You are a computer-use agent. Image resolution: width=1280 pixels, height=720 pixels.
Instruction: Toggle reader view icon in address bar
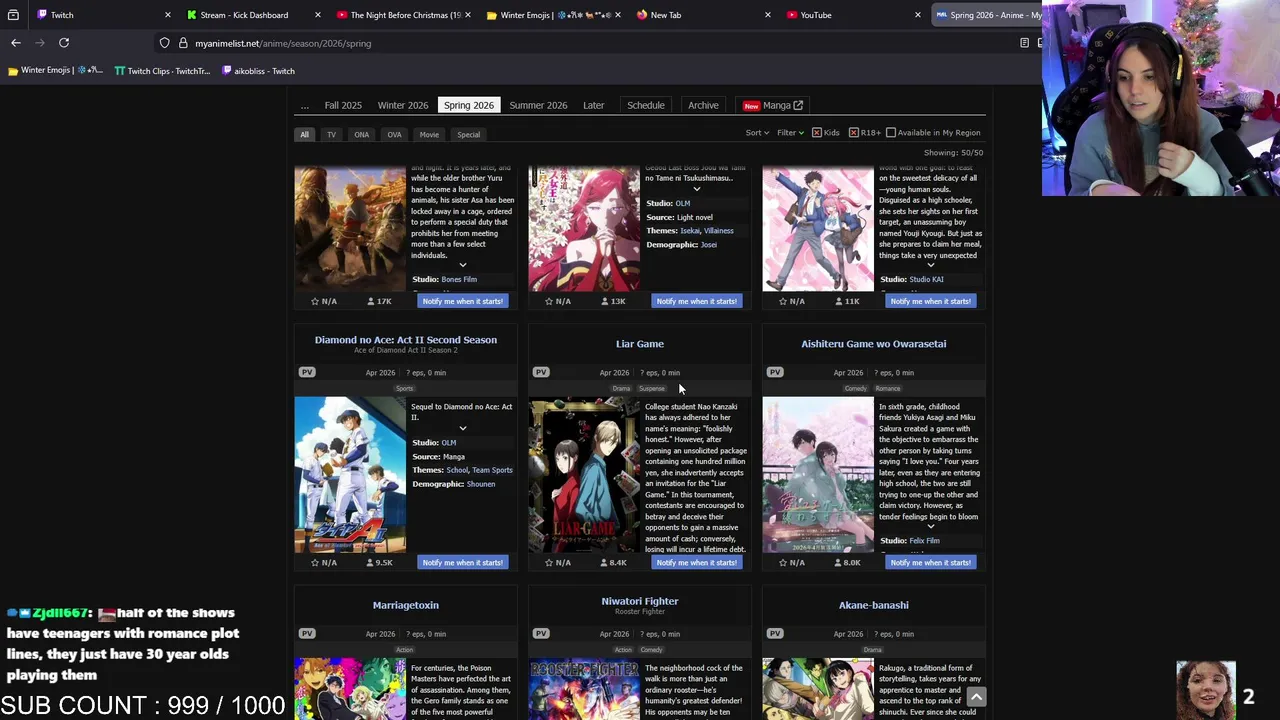[1024, 43]
